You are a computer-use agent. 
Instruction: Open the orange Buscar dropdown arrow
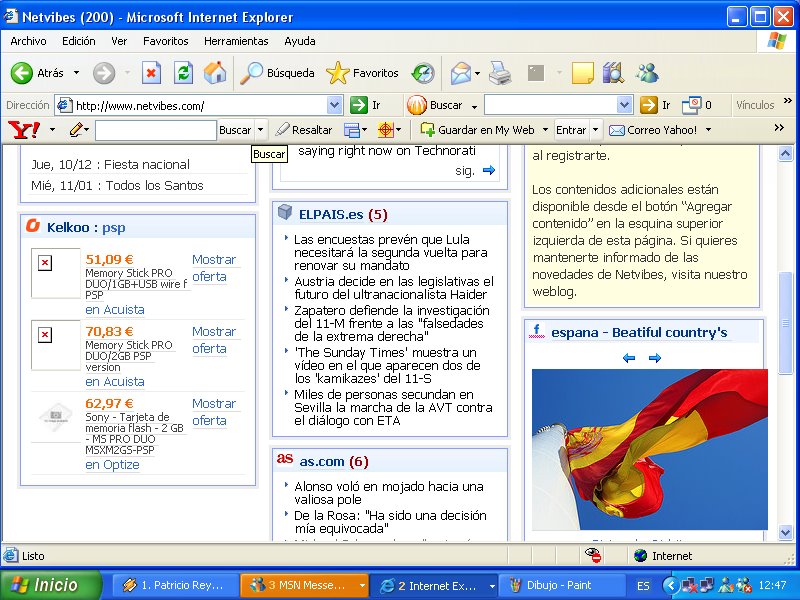point(474,106)
